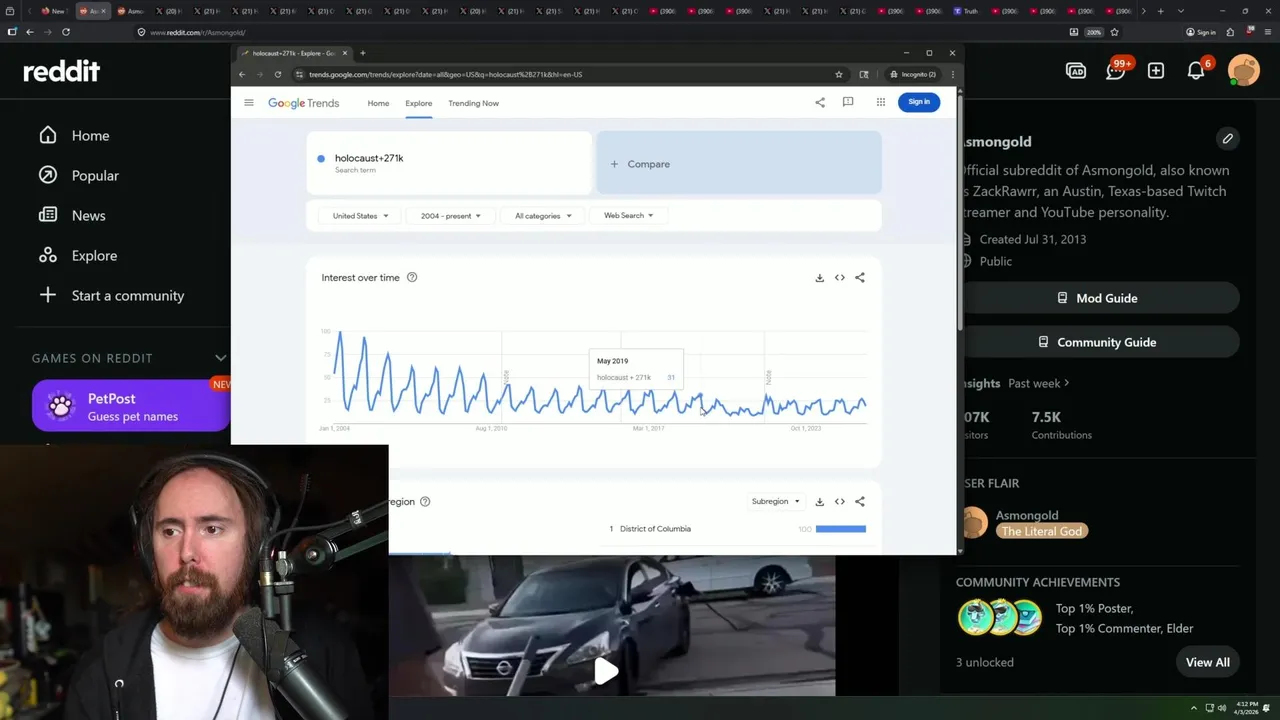Open the Google Trends hamburger menu

click(x=249, y=102)
